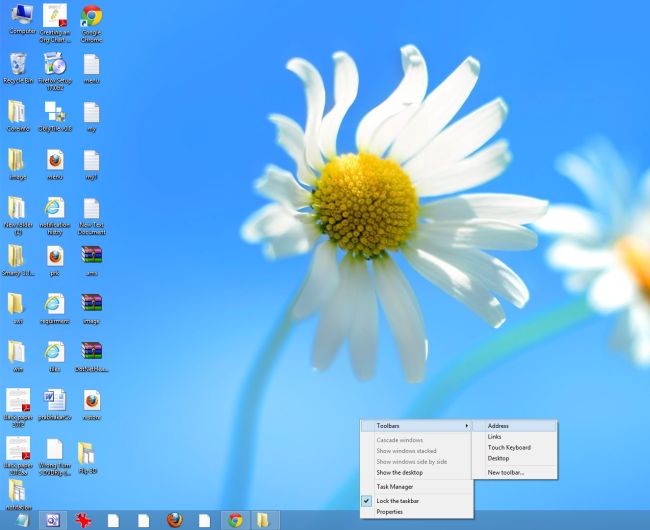
Task: Open Task Manager from the context menu
Action: click(417, 486)
